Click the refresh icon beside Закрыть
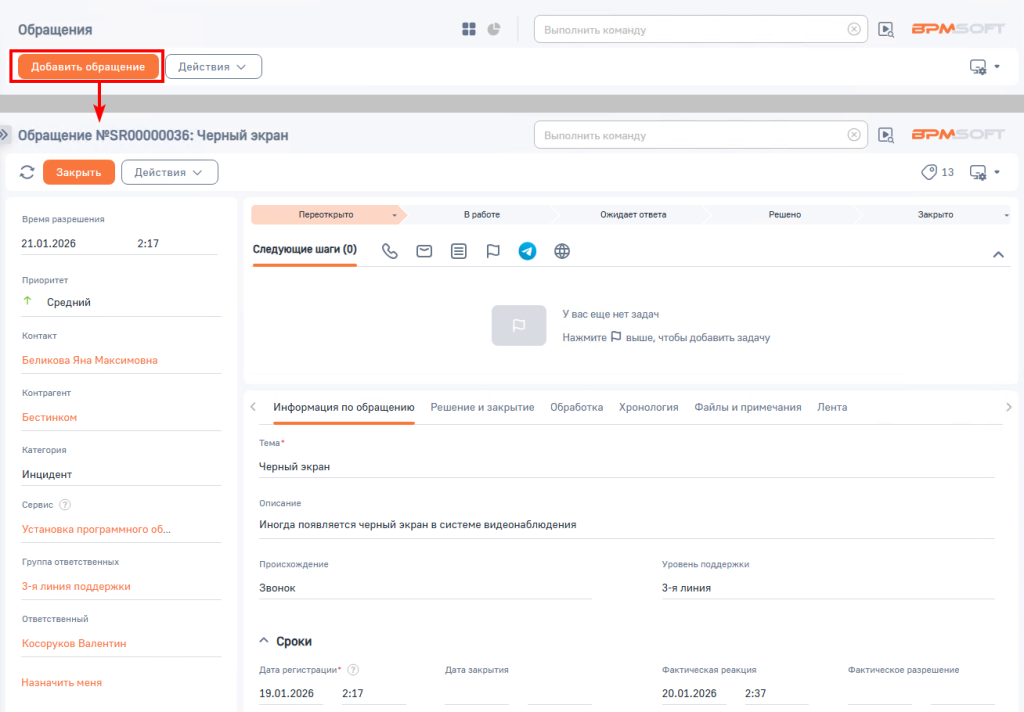 point(27,172)
